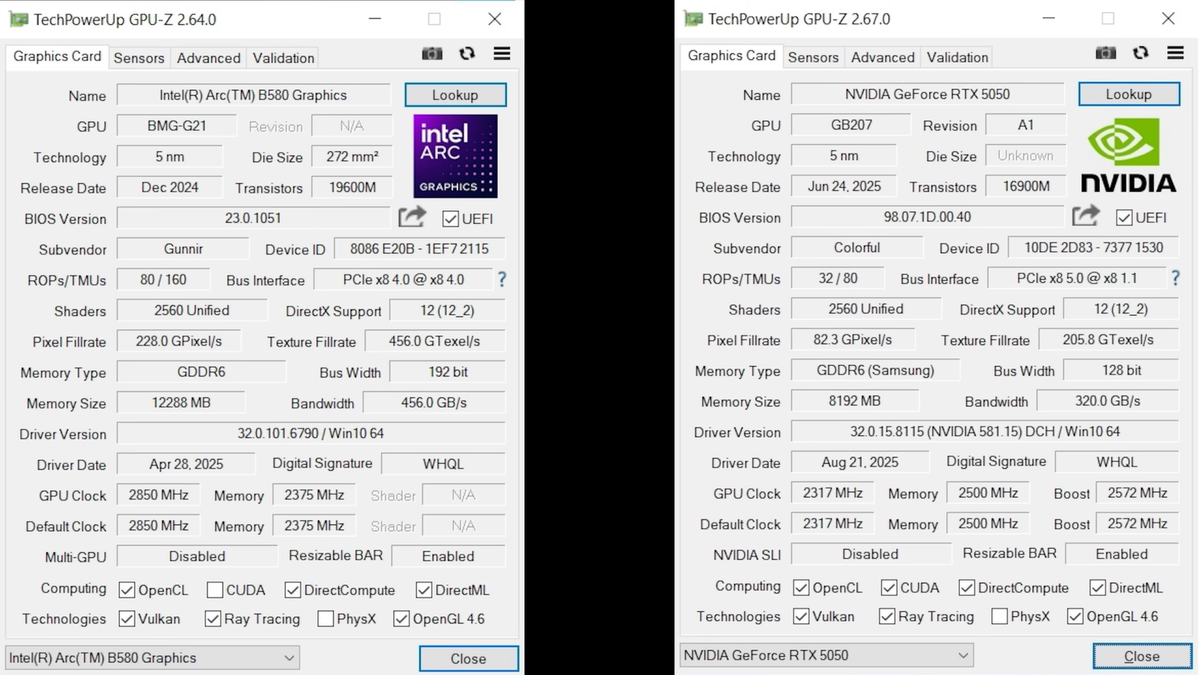Screen dimensions: 1200x675
Task: Click the screenshot camera icon in GPU-Z 2.67.0
Action: coord(1106,53)
